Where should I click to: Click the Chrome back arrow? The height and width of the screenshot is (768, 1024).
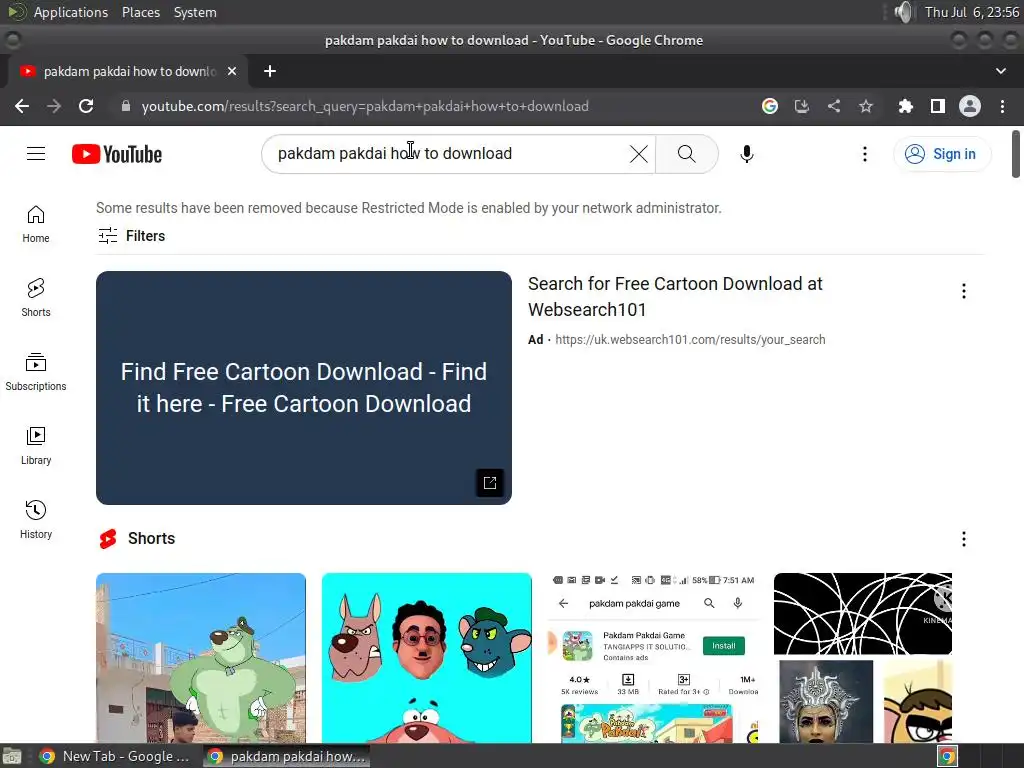[22, 106]
